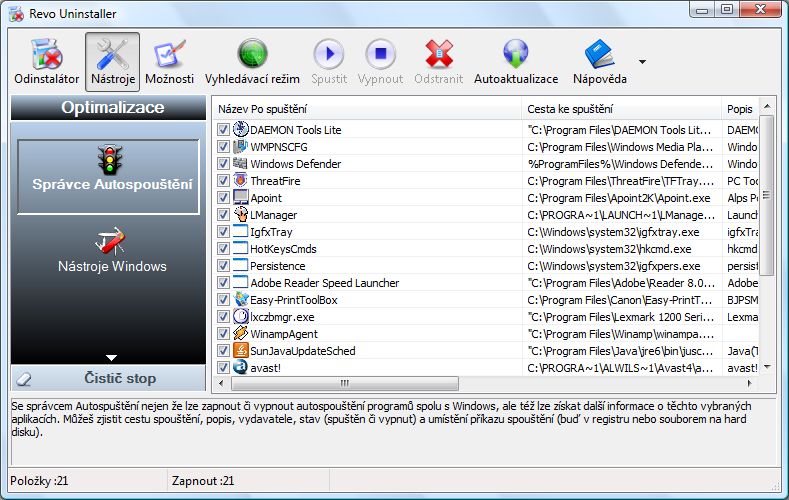Click path C:\Program Files\Apoint2K\Apoint.exe
The height and width of the screenshot is (500, 789).
click(x=619, y=198)
